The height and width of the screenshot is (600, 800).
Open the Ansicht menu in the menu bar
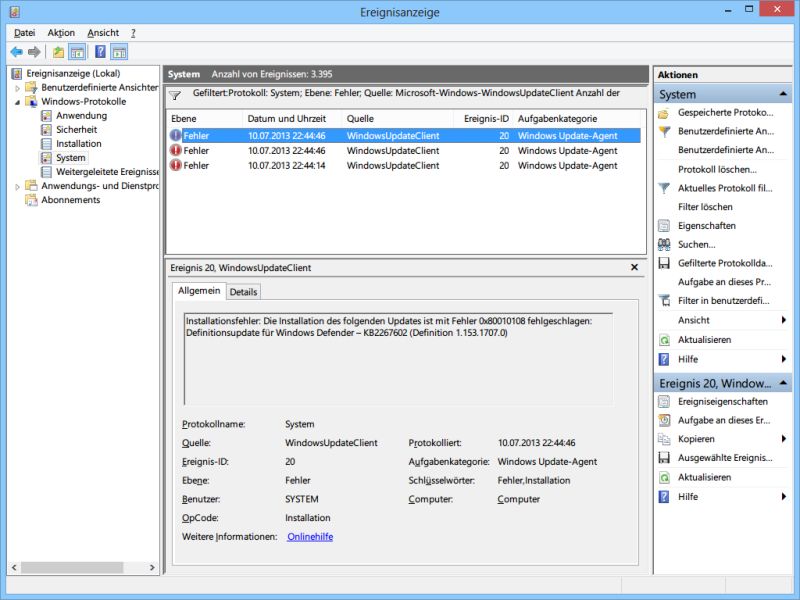point(103,33)
